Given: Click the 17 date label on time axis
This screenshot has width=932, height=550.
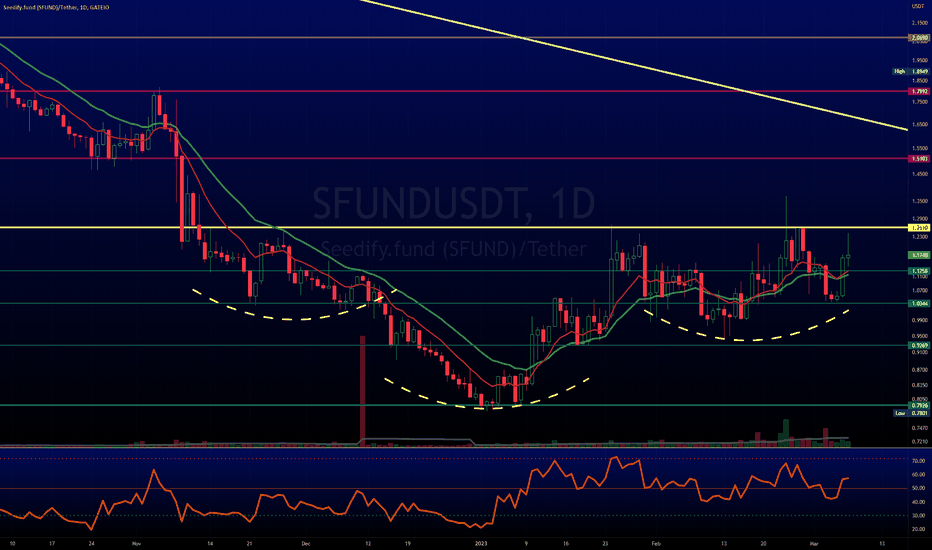Looking at the screenshot, I should pos(52,543).
